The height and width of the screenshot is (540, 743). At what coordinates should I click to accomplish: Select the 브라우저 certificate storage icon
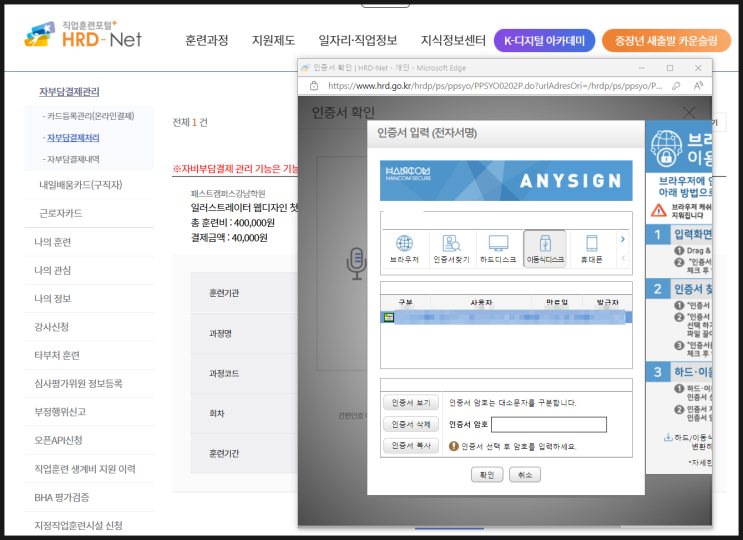[x=404, y=249]
